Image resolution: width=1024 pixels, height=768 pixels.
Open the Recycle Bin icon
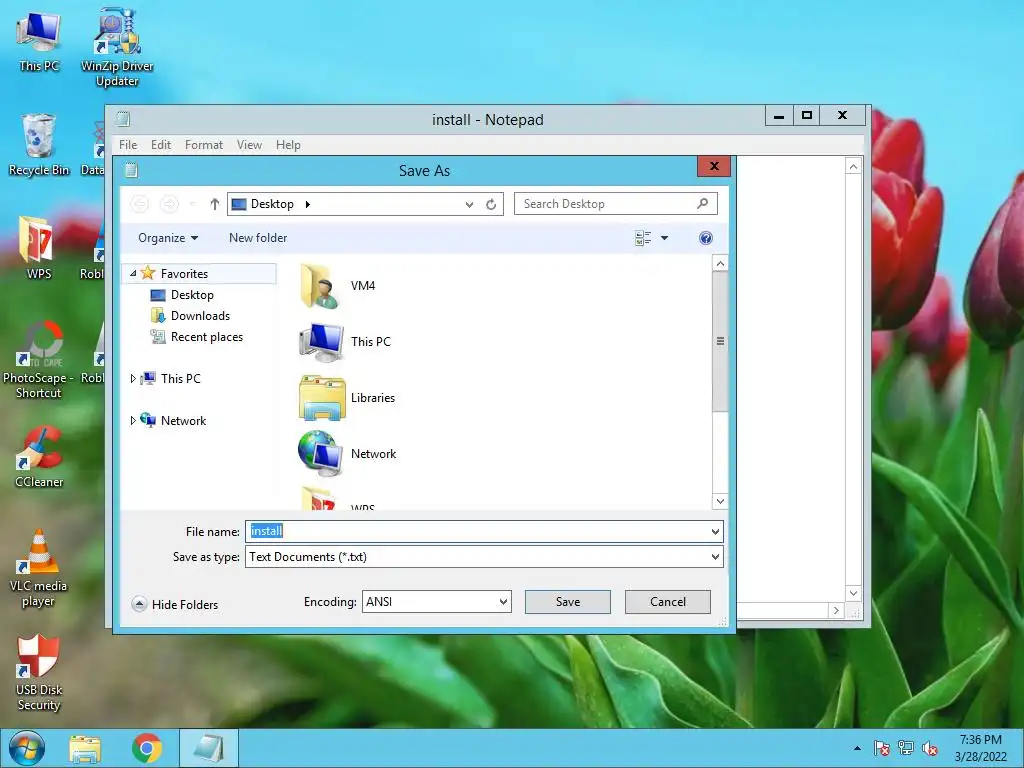coord(39,144)
